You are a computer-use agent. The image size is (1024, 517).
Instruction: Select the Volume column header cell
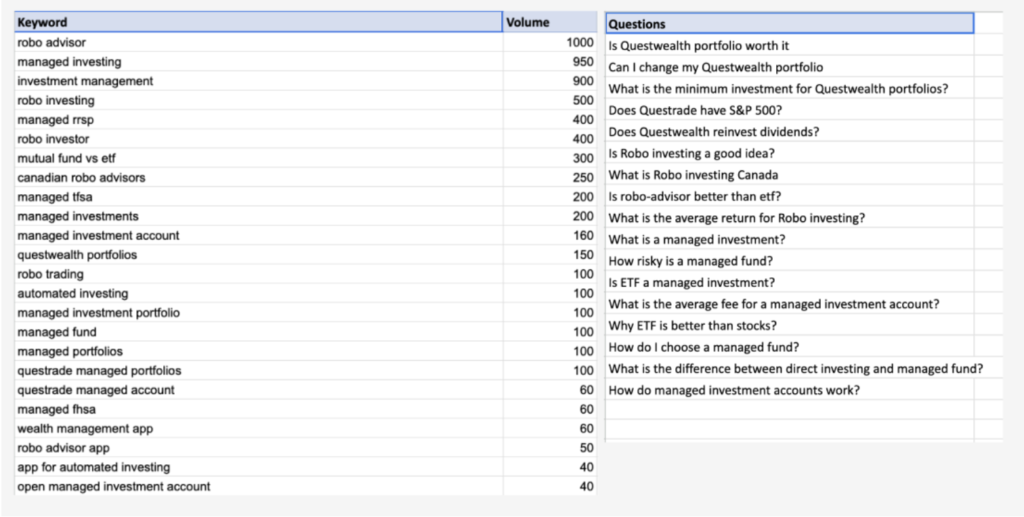pyautogui.click(x=549, y=22)
